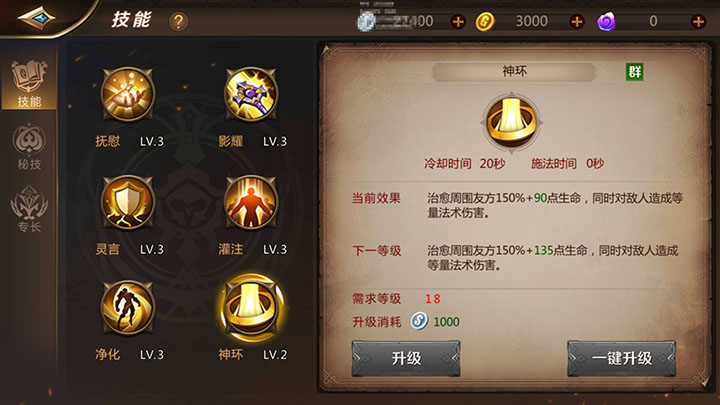Click the green 群 tag
Screen dimensions: 720x405
(x=635, y=72)
